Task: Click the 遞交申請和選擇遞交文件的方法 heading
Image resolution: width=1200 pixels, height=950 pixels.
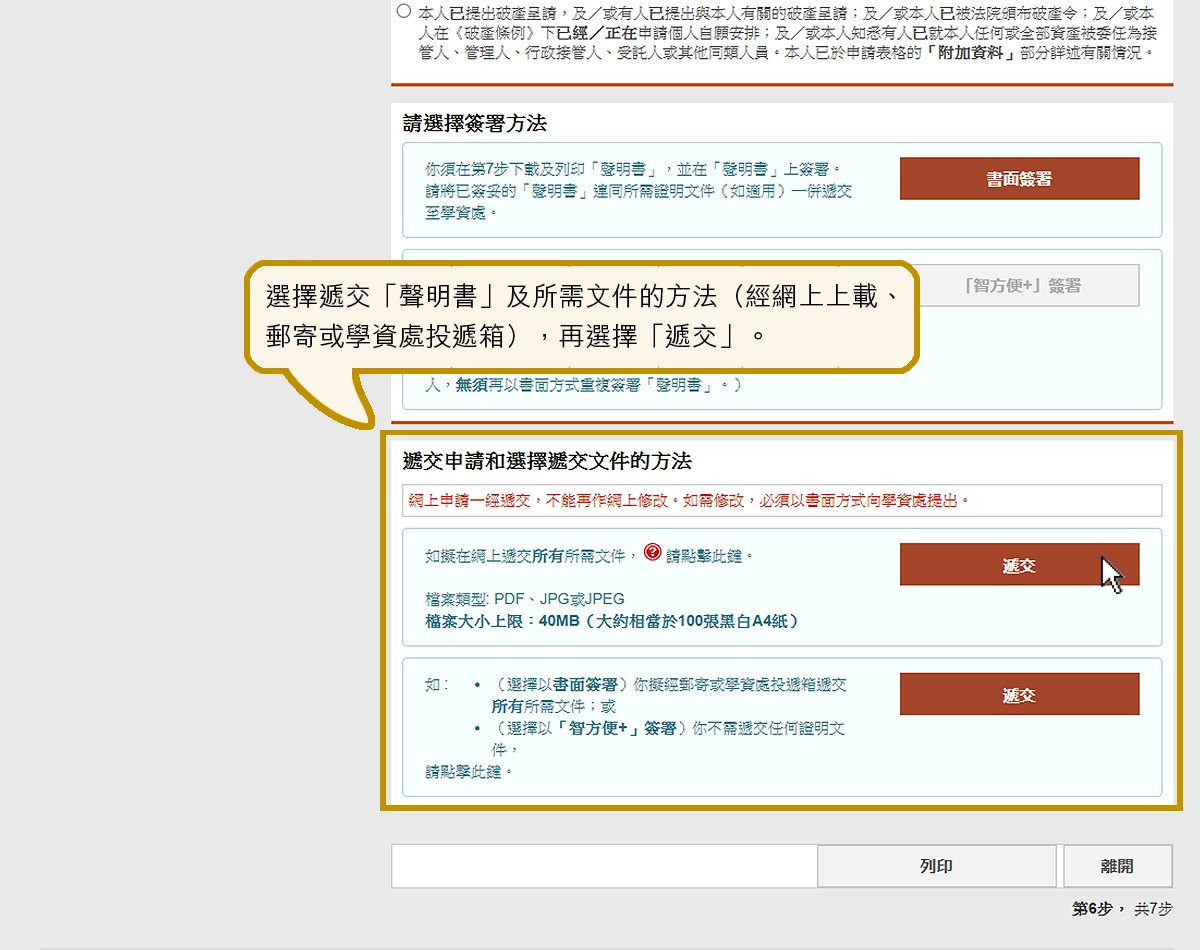Action: [546, 461]
